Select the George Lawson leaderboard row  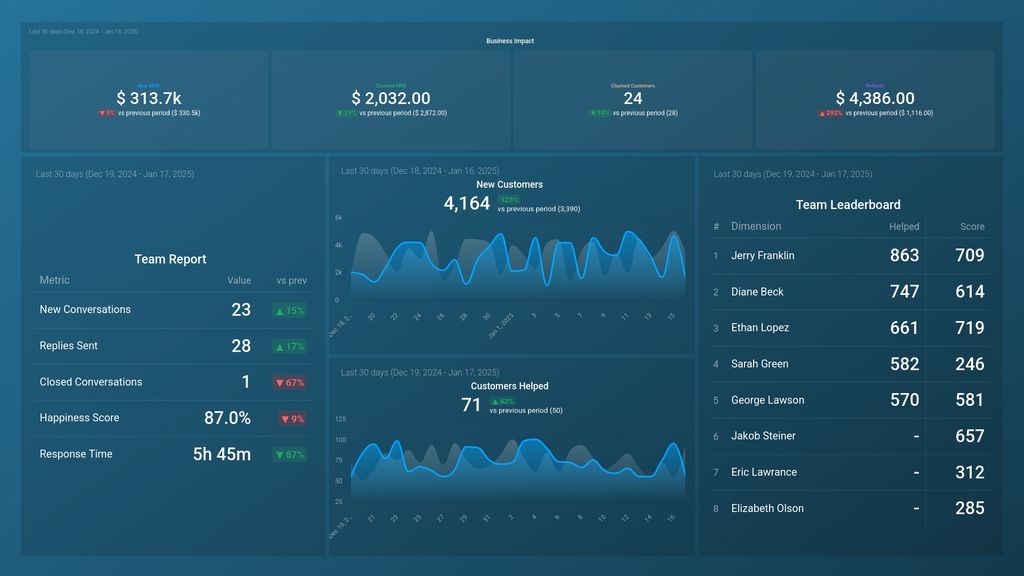point(849,400)
